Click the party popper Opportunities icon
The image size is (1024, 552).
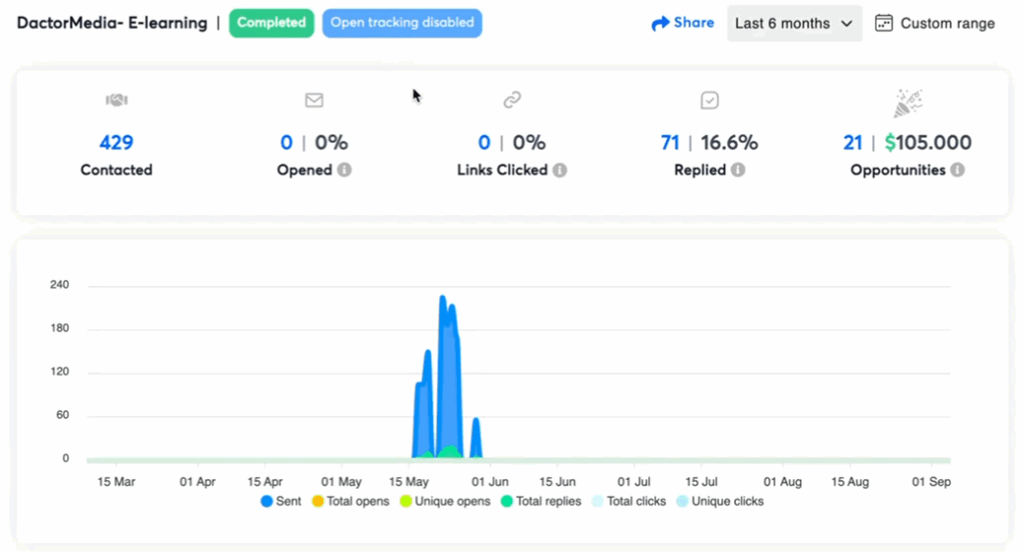[x=907, y=102]
